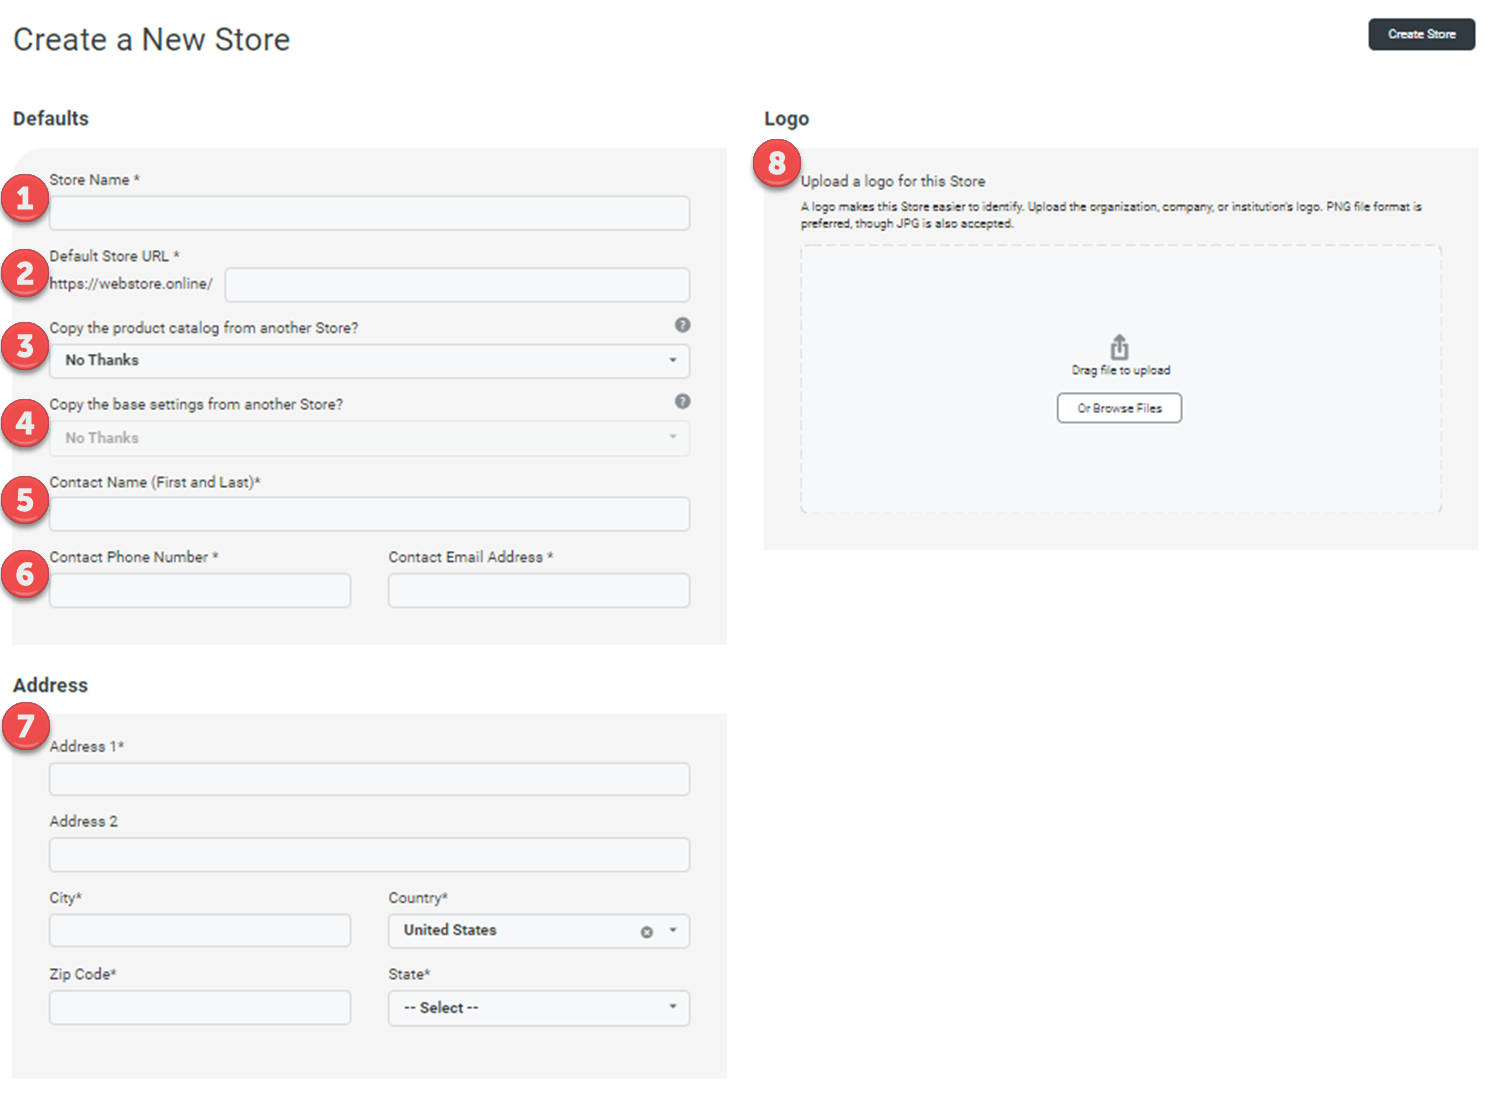Click the drag file to upload area
Viewport: 1500px width, 1100px height.
[x=1119, y=378]
